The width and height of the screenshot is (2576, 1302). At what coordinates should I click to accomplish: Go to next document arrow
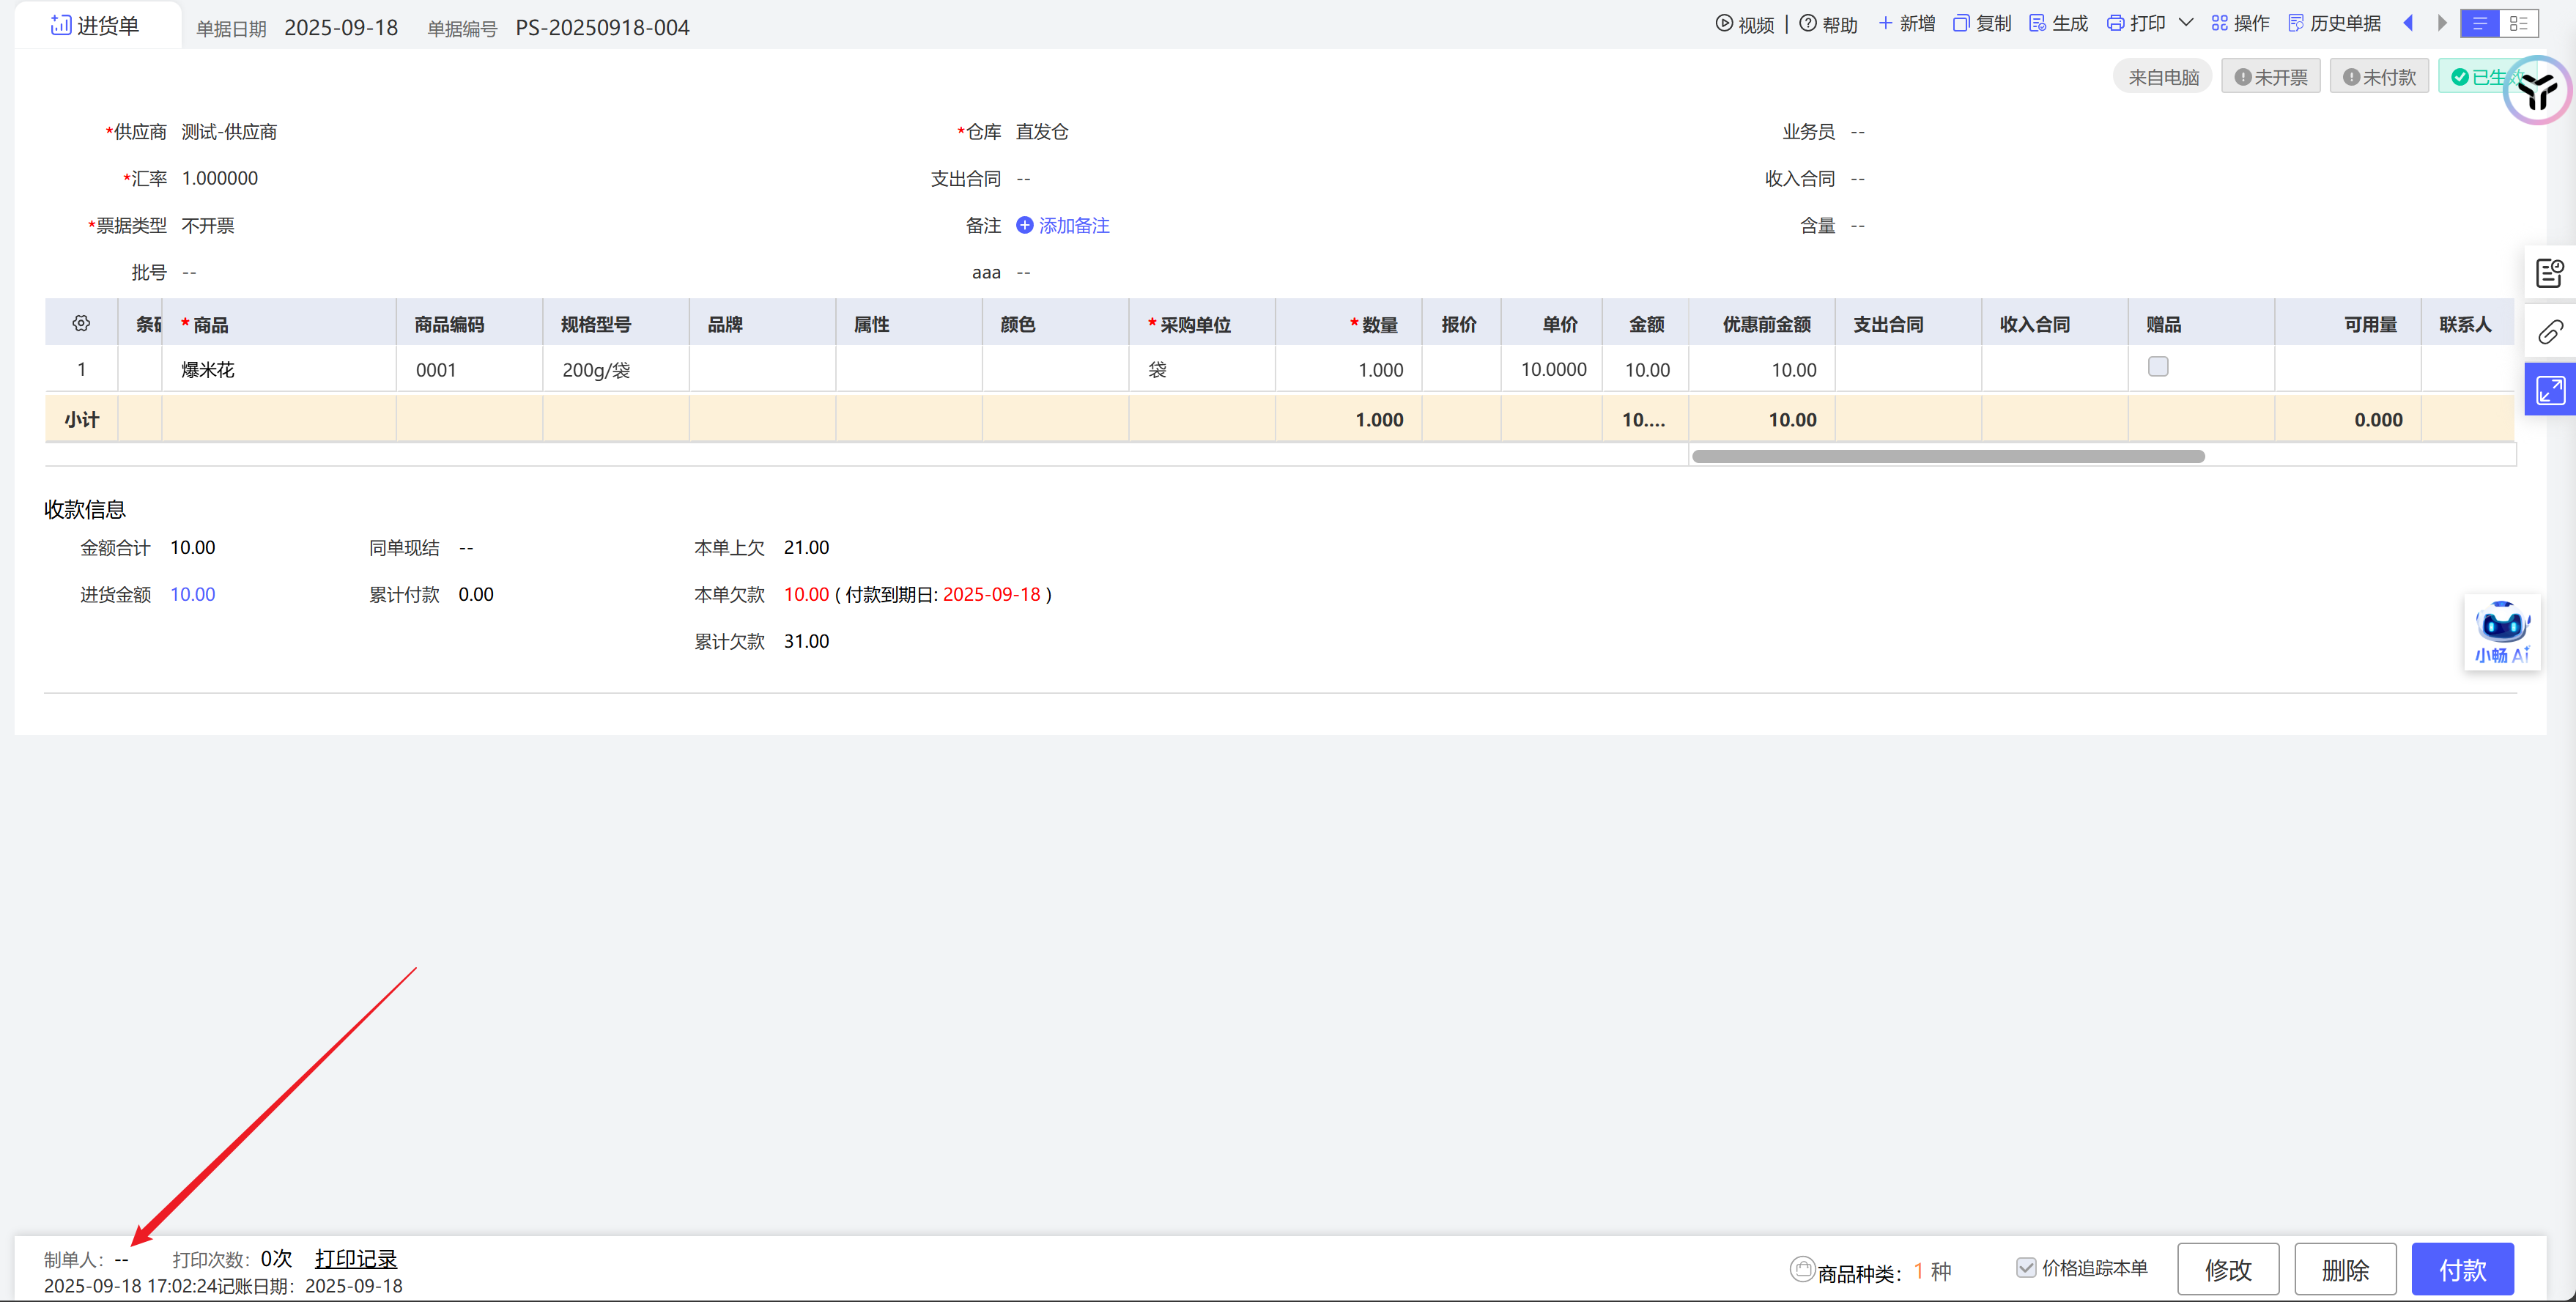point(2441,23)
